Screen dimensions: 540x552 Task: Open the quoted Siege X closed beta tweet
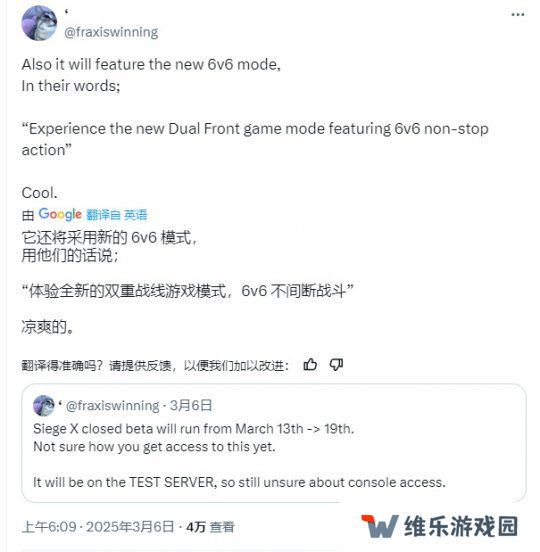274,443
